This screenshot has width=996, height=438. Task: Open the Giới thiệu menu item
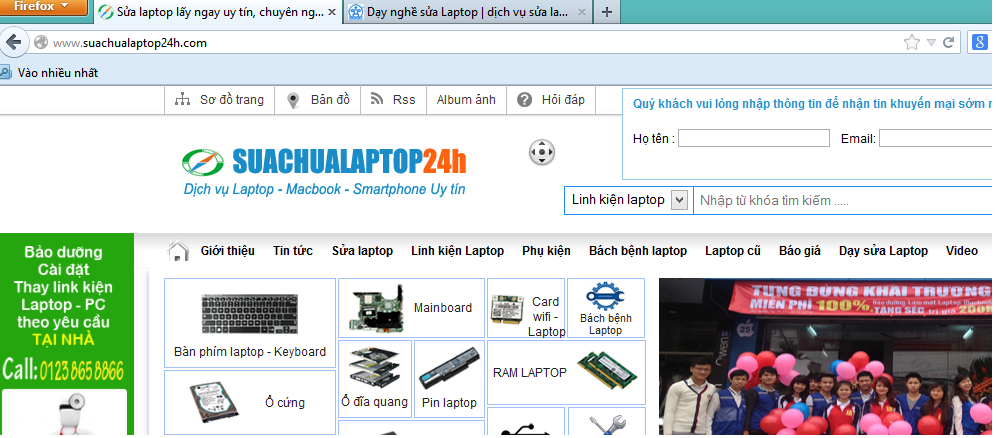point(227,251)
